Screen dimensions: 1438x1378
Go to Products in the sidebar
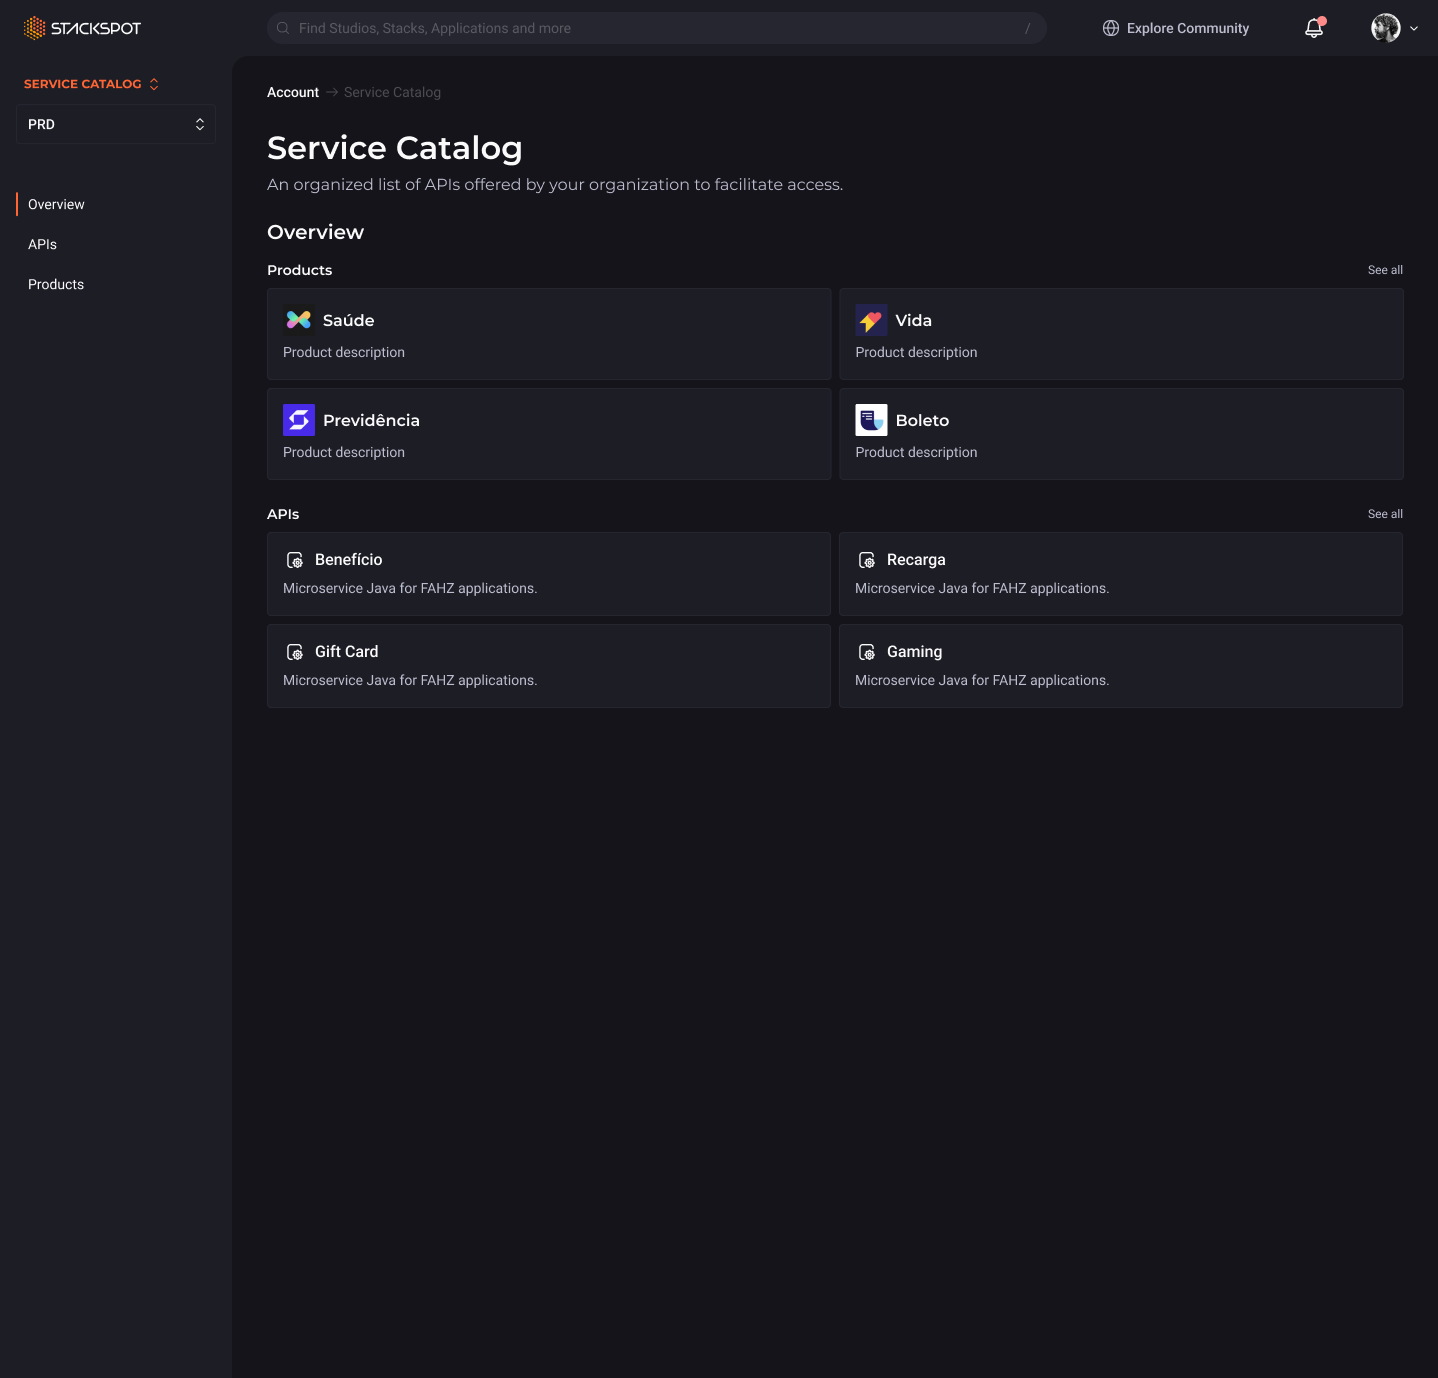56,284
